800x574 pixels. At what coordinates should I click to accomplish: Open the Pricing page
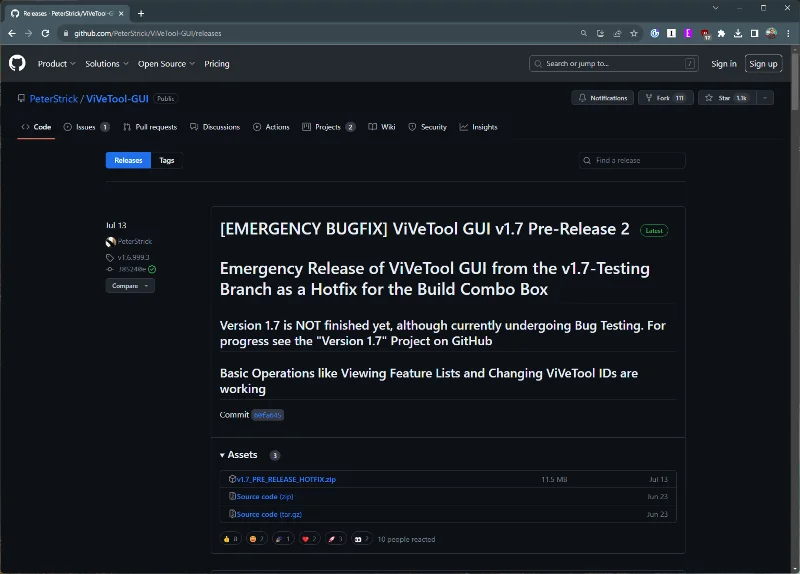[x=217, y=64]
